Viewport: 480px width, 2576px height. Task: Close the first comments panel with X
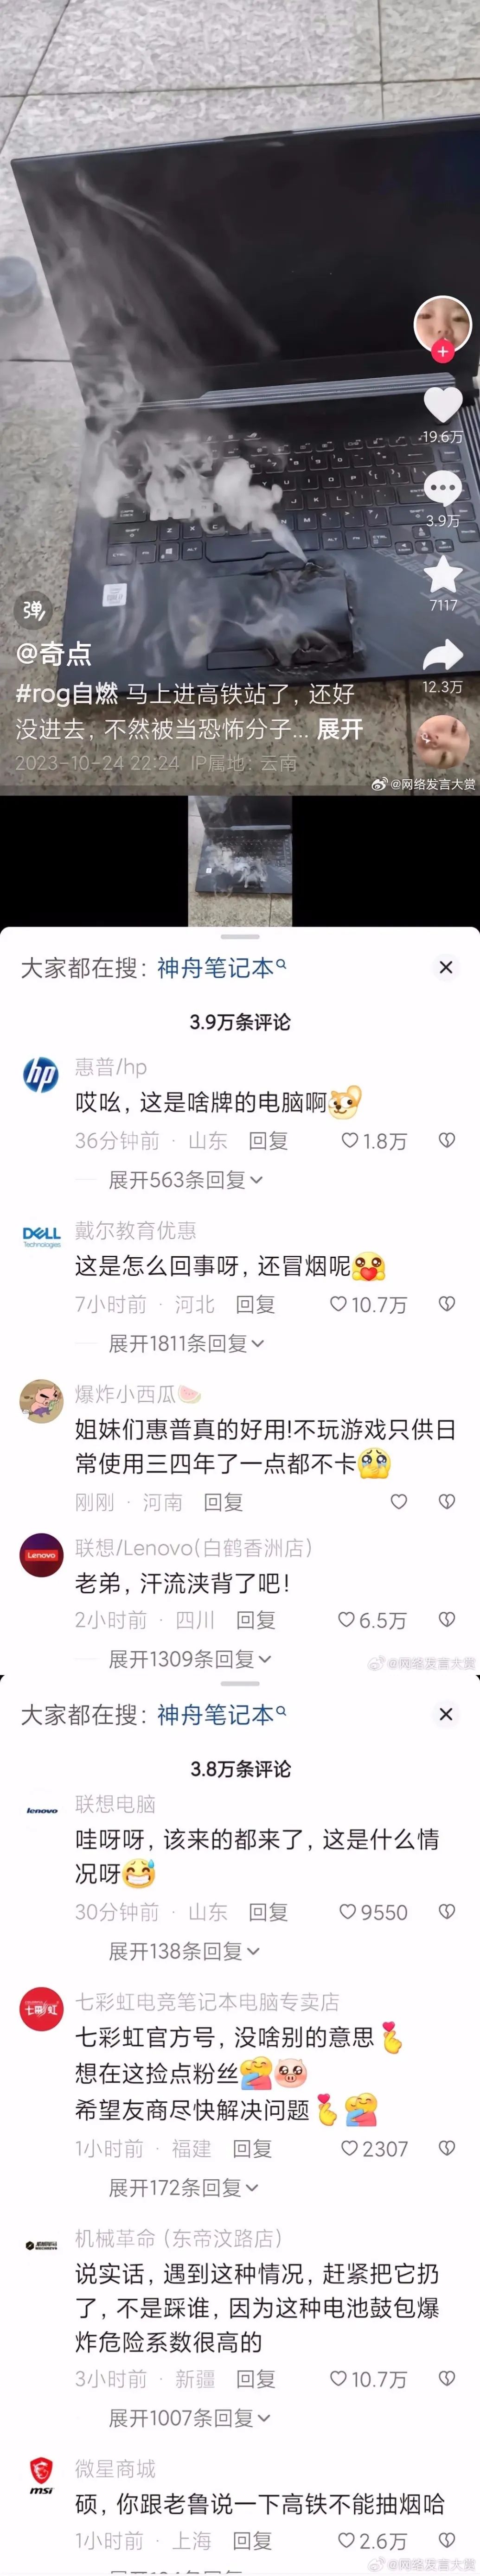tap(446, 967)
